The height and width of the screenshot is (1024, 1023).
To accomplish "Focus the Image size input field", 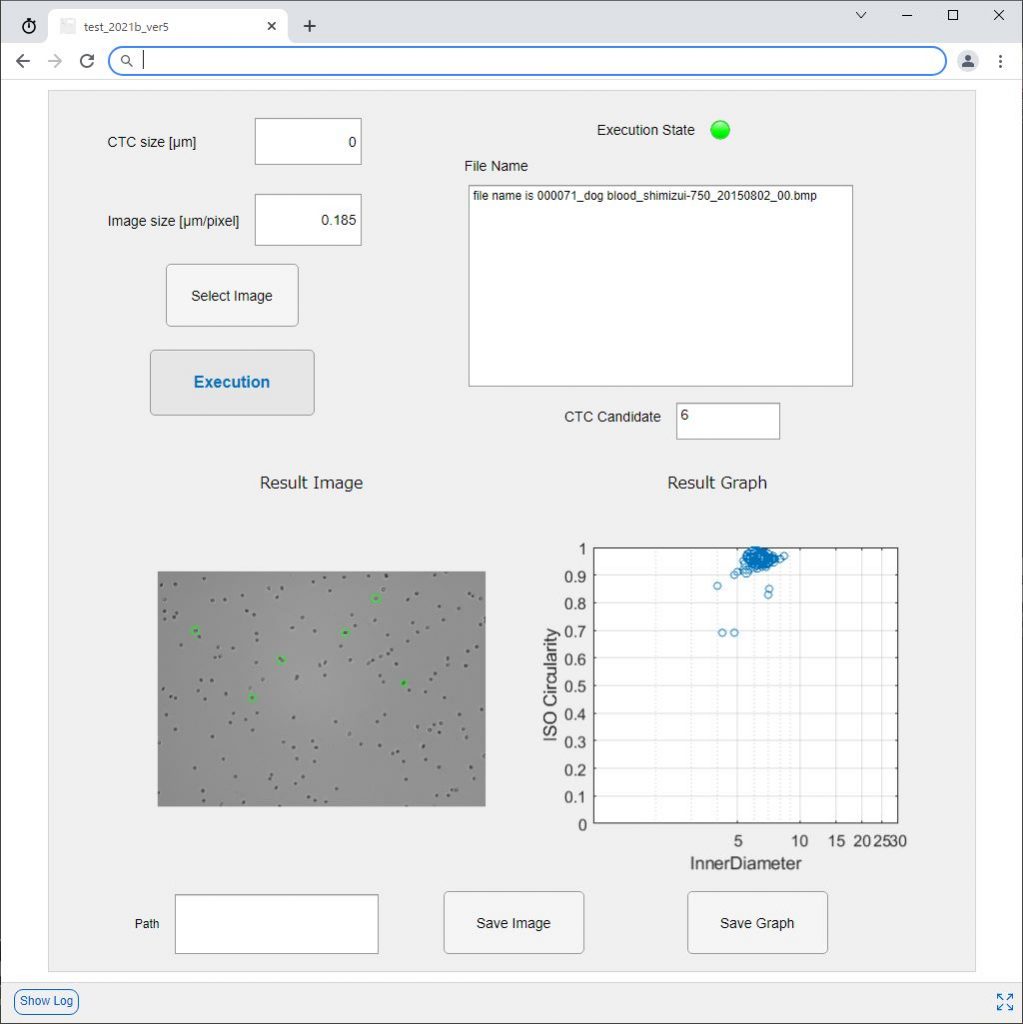I will coord(308,220).
